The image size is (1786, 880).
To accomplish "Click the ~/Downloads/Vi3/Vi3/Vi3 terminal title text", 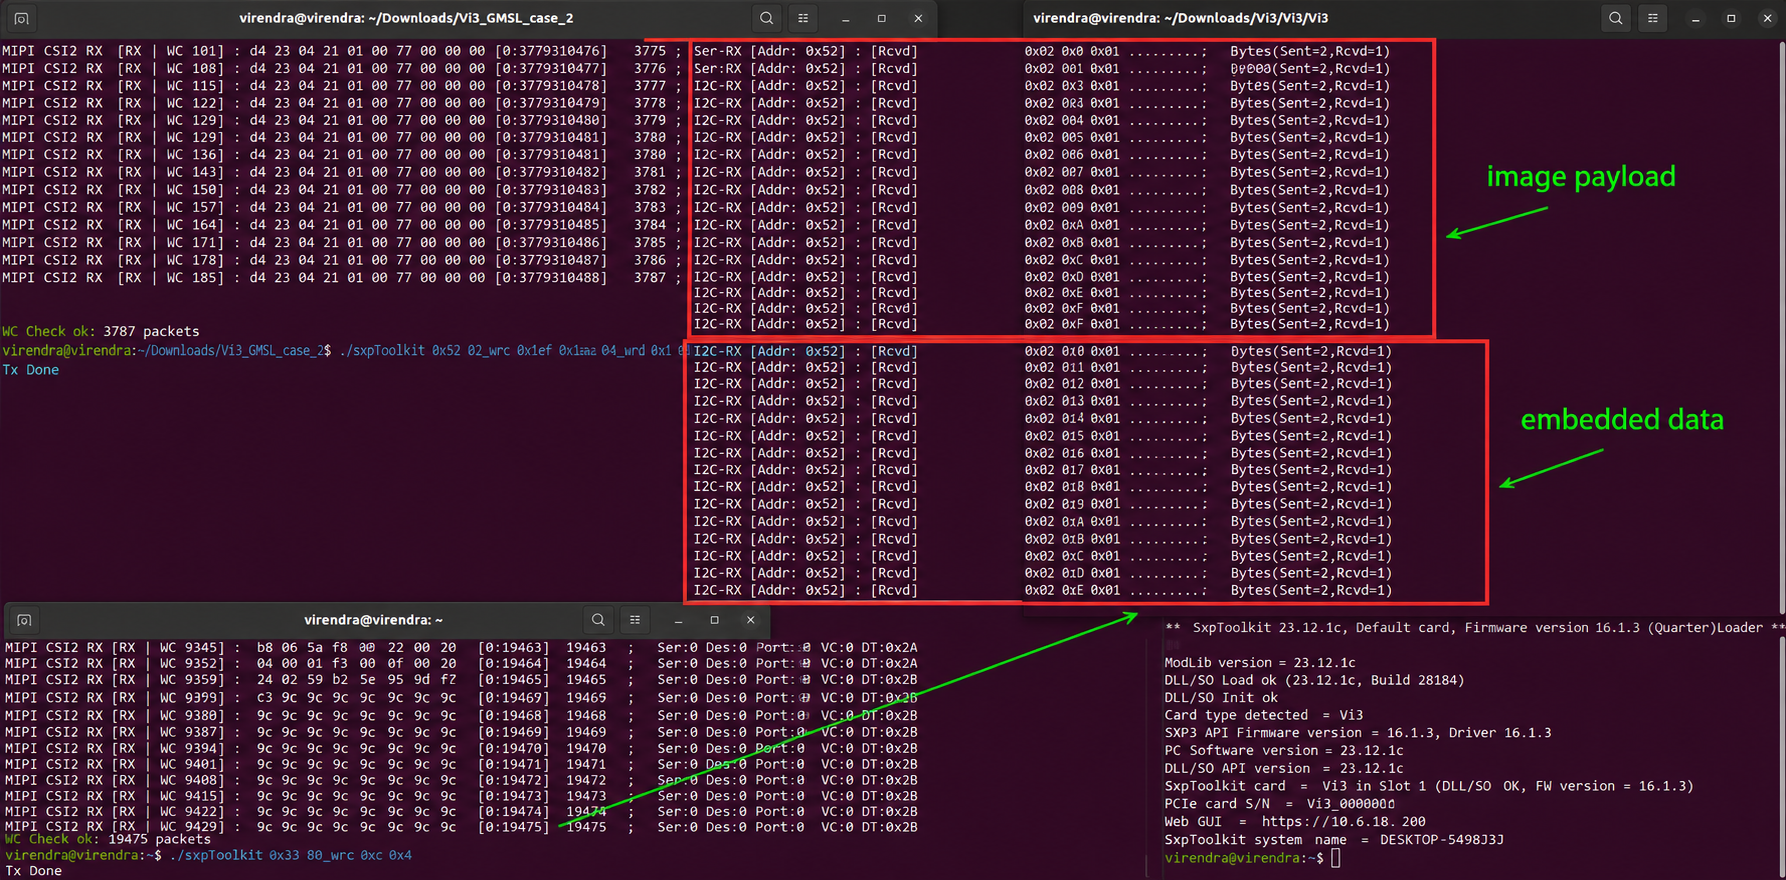I will (1181, 18).
